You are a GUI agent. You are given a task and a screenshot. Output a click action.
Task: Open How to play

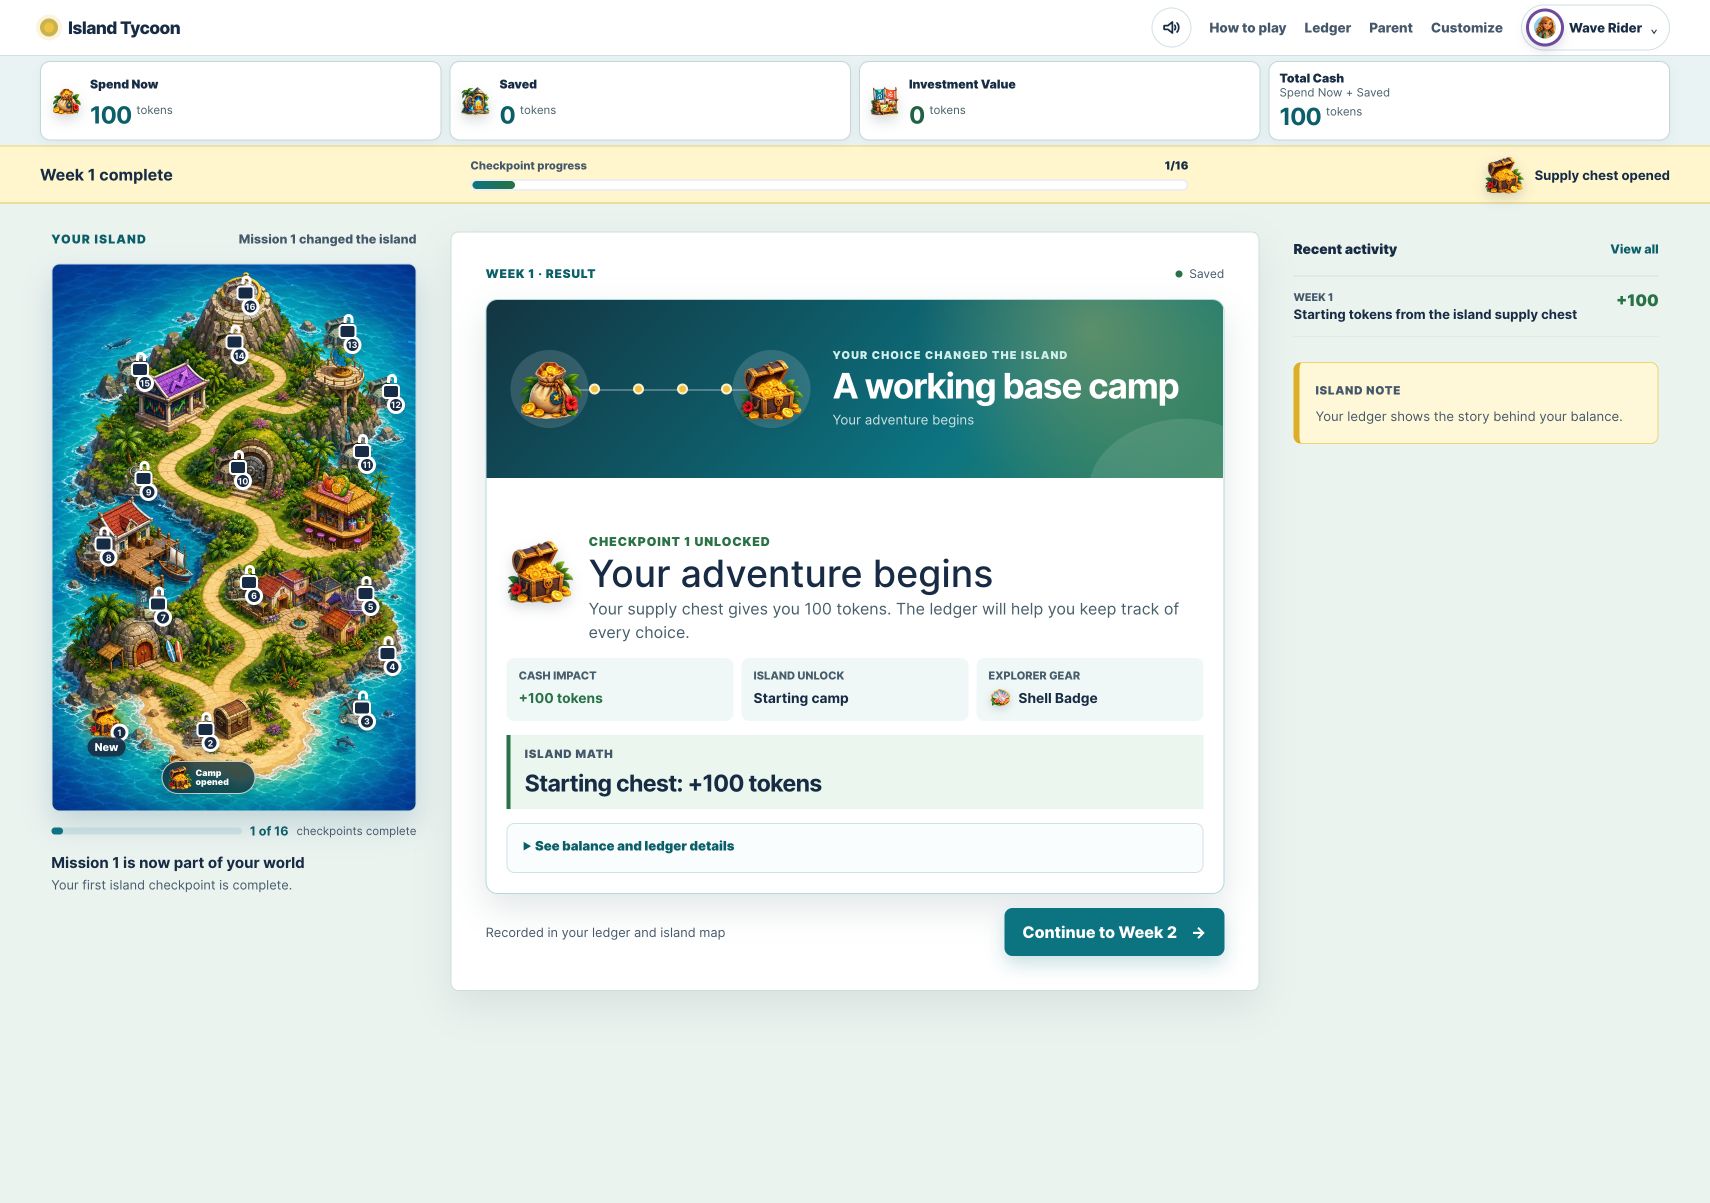(1247, 28)
